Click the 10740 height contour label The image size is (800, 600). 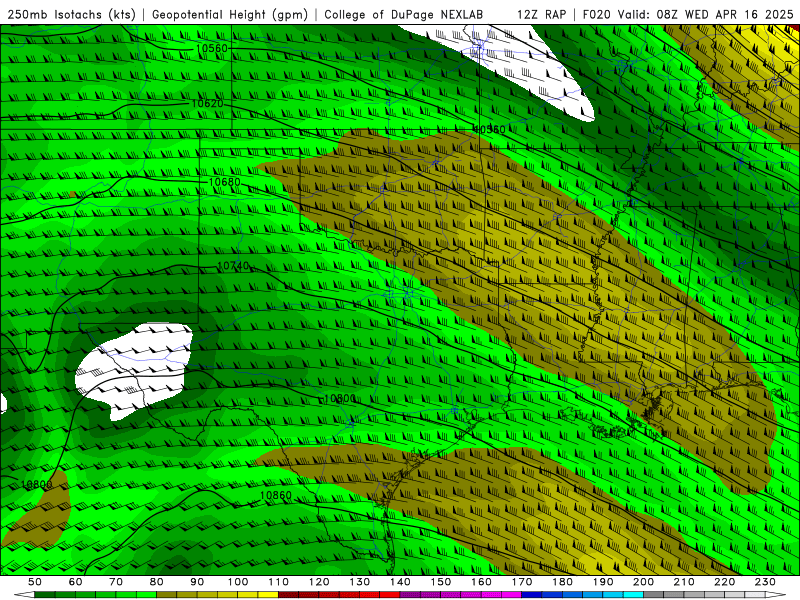[x=233, y=266]
